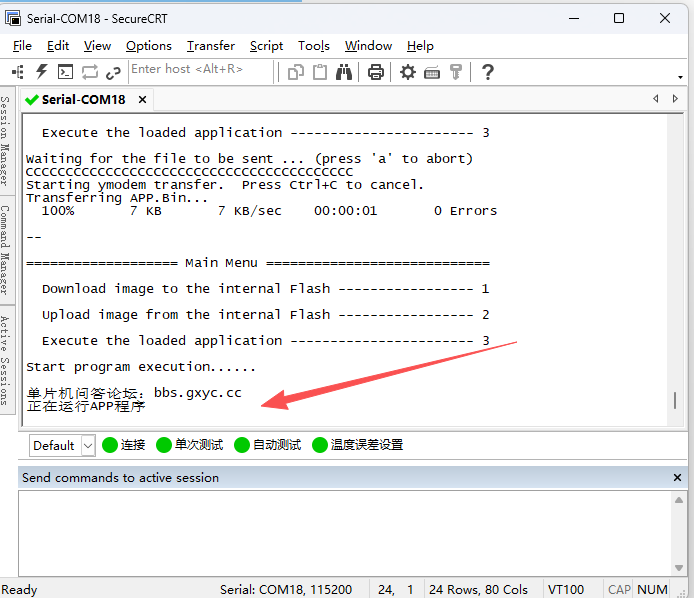
Task: Click the terminal vertical scrollbar thumb
Action: pyautogui.click(x=674, y=400)
